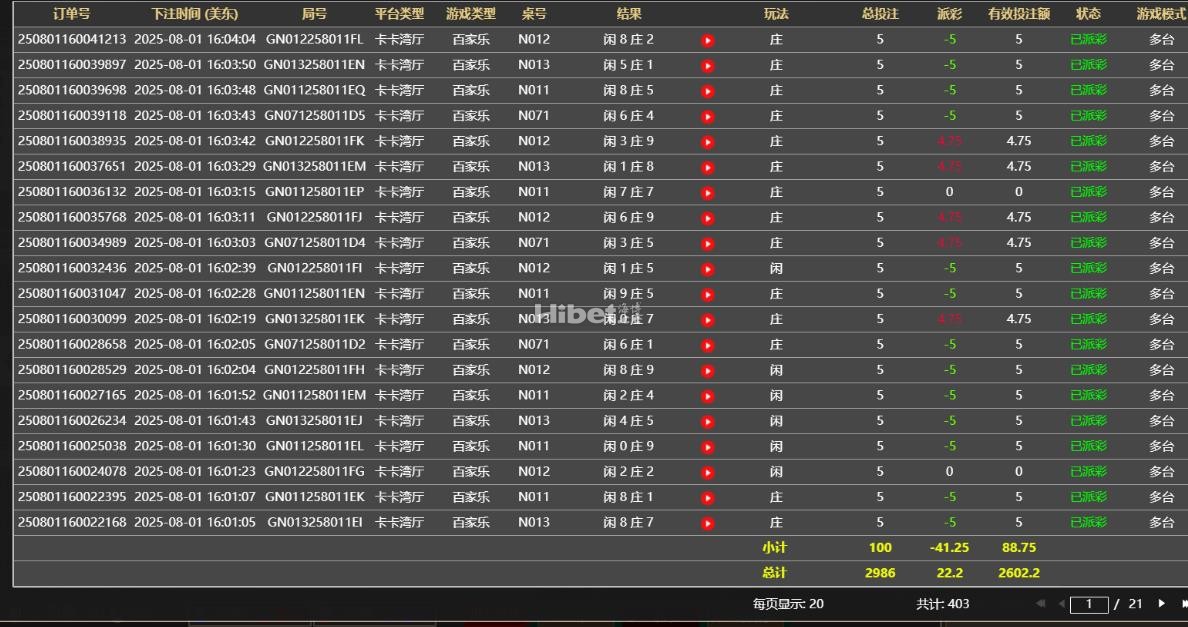Open video for round GN012258011FK
The height and width of the screenshot is (627, 1188).
pyautogui.click(x=708, y=142)
